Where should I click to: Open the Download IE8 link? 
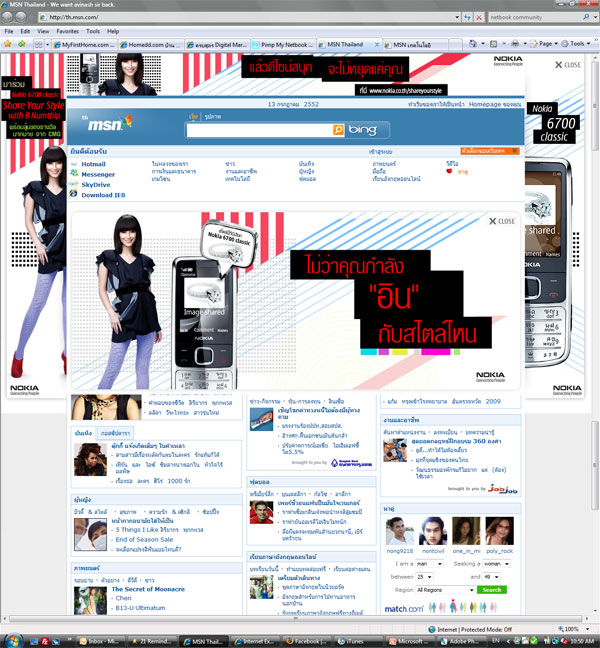click(103, 195)
